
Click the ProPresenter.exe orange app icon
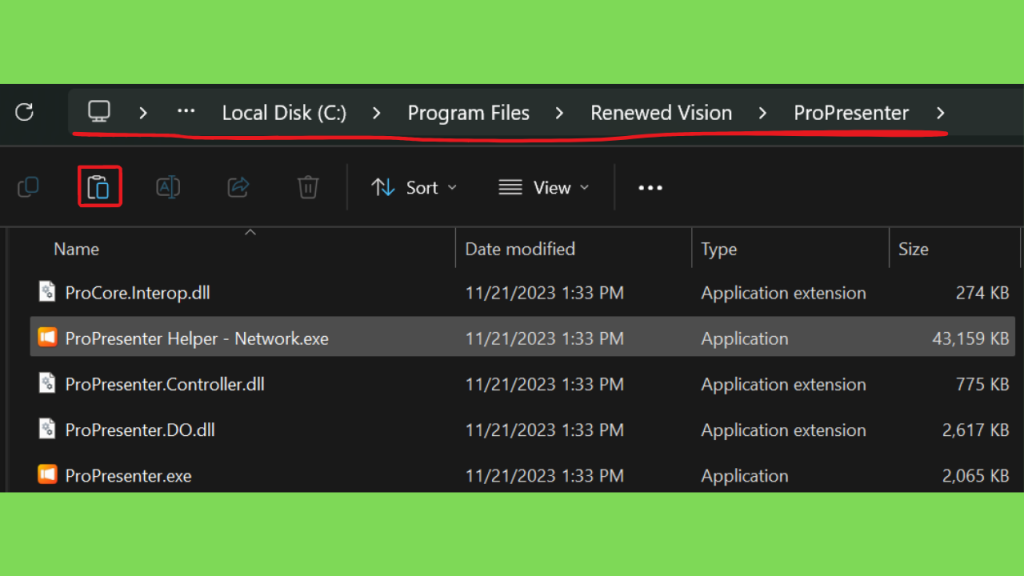(x=47, y=474)
